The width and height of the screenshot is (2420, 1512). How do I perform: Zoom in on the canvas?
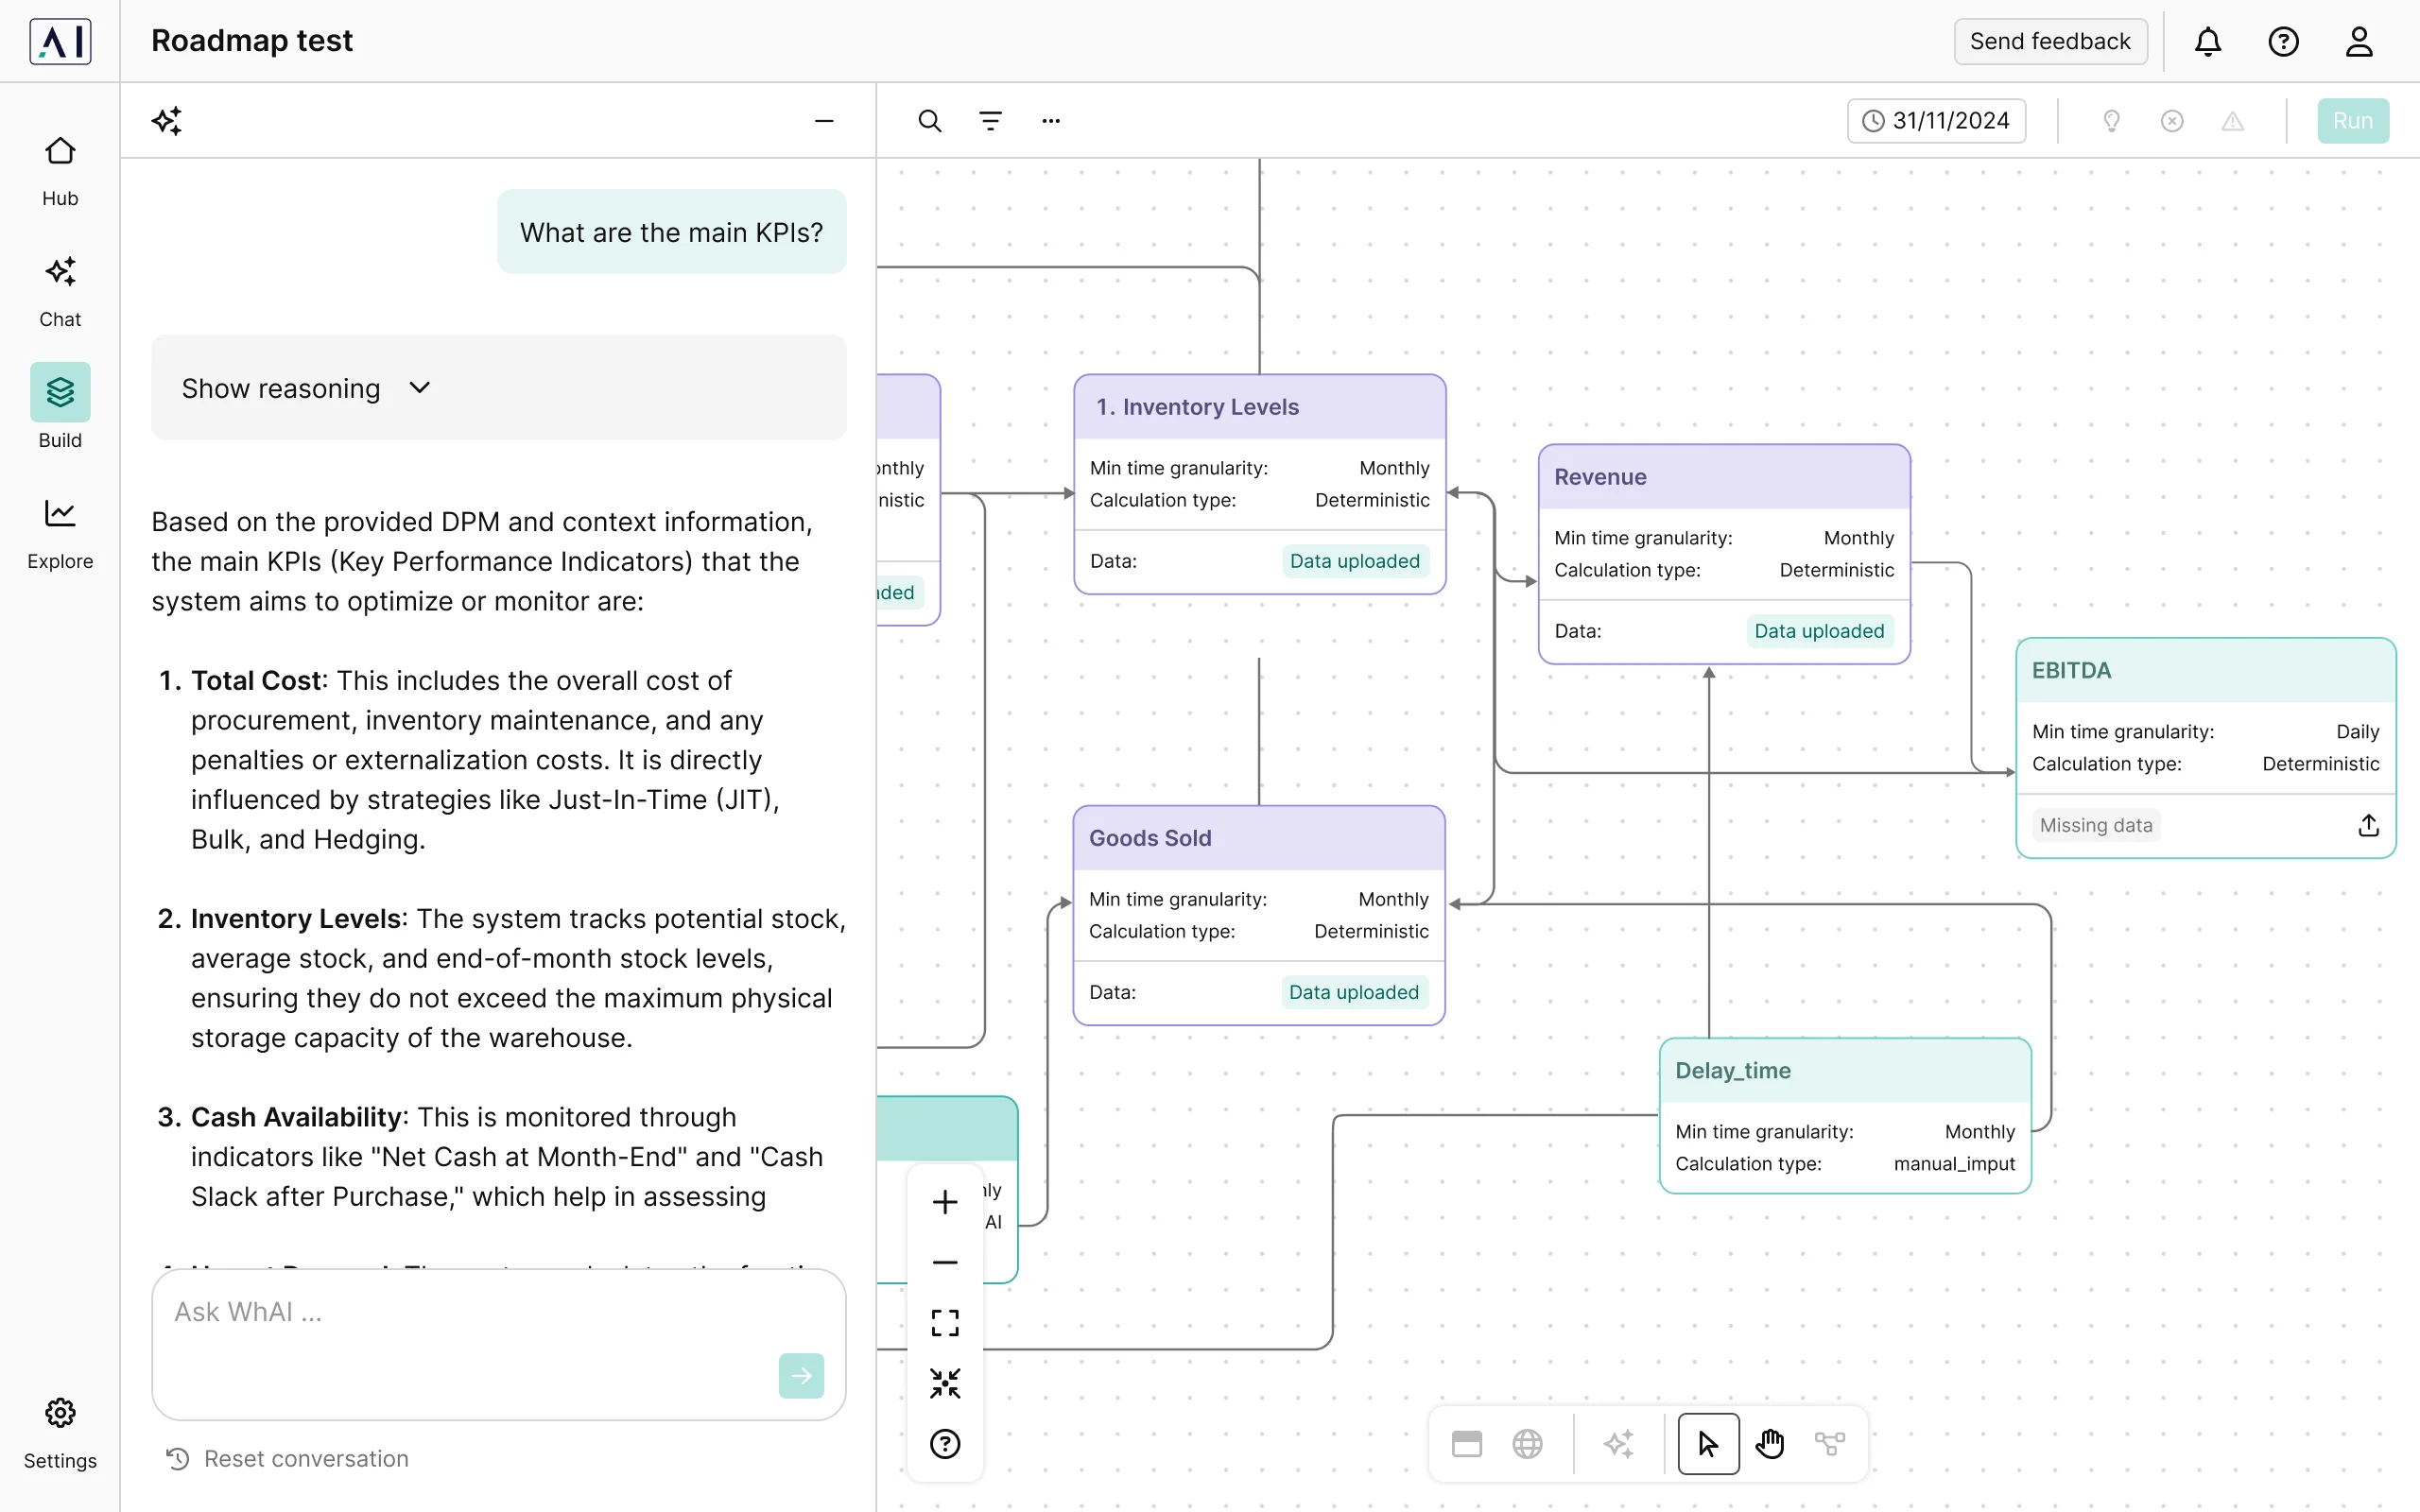pos(945,1202)
